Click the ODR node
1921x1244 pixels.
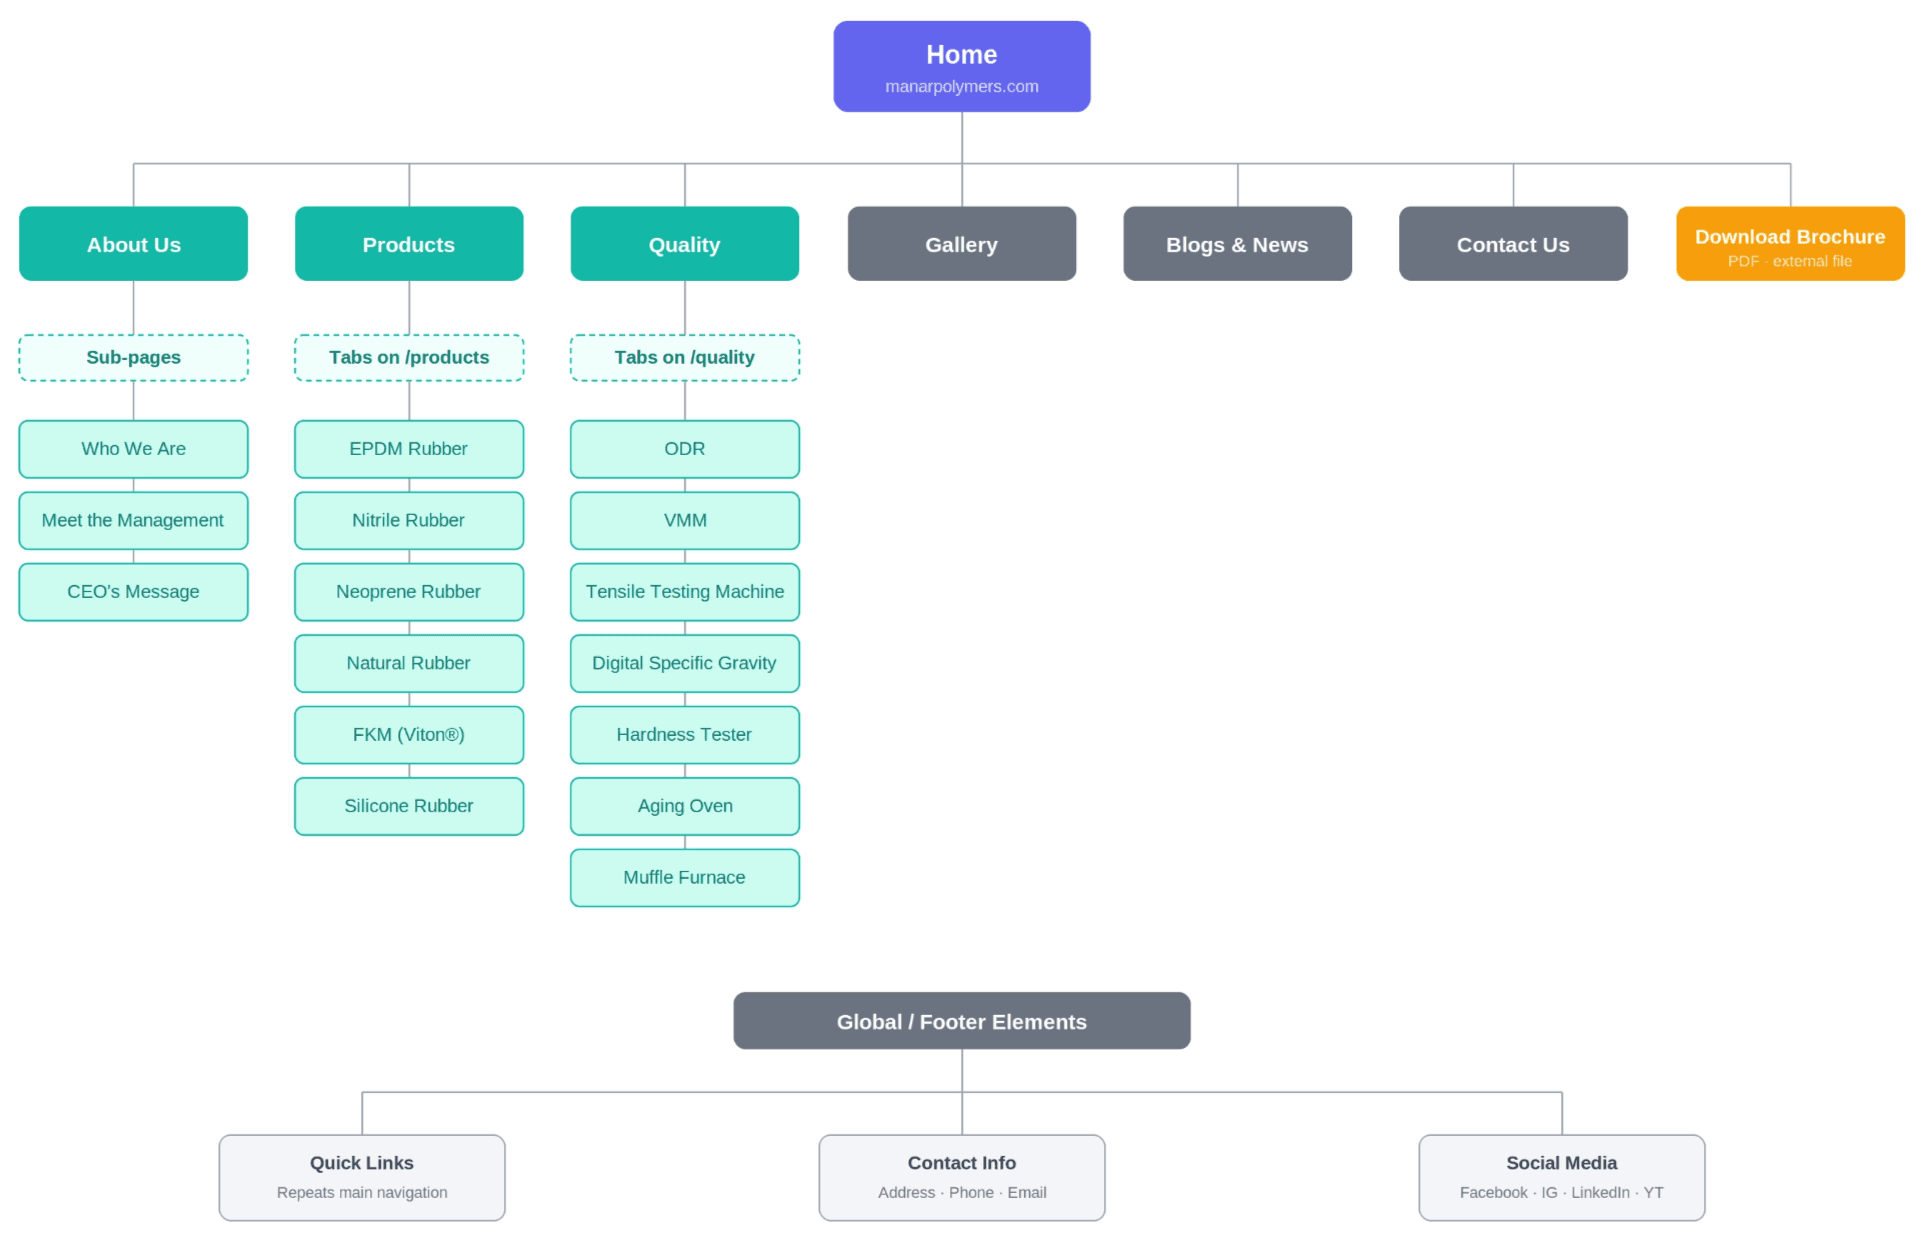685,449
